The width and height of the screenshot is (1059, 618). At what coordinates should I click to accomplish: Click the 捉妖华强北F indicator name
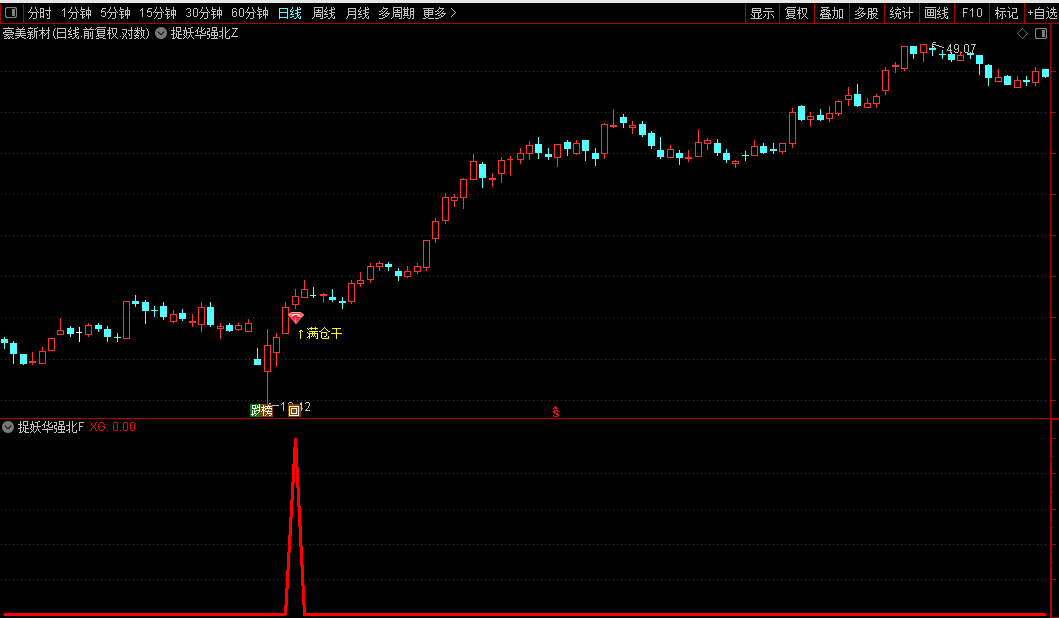coord(51,427)
